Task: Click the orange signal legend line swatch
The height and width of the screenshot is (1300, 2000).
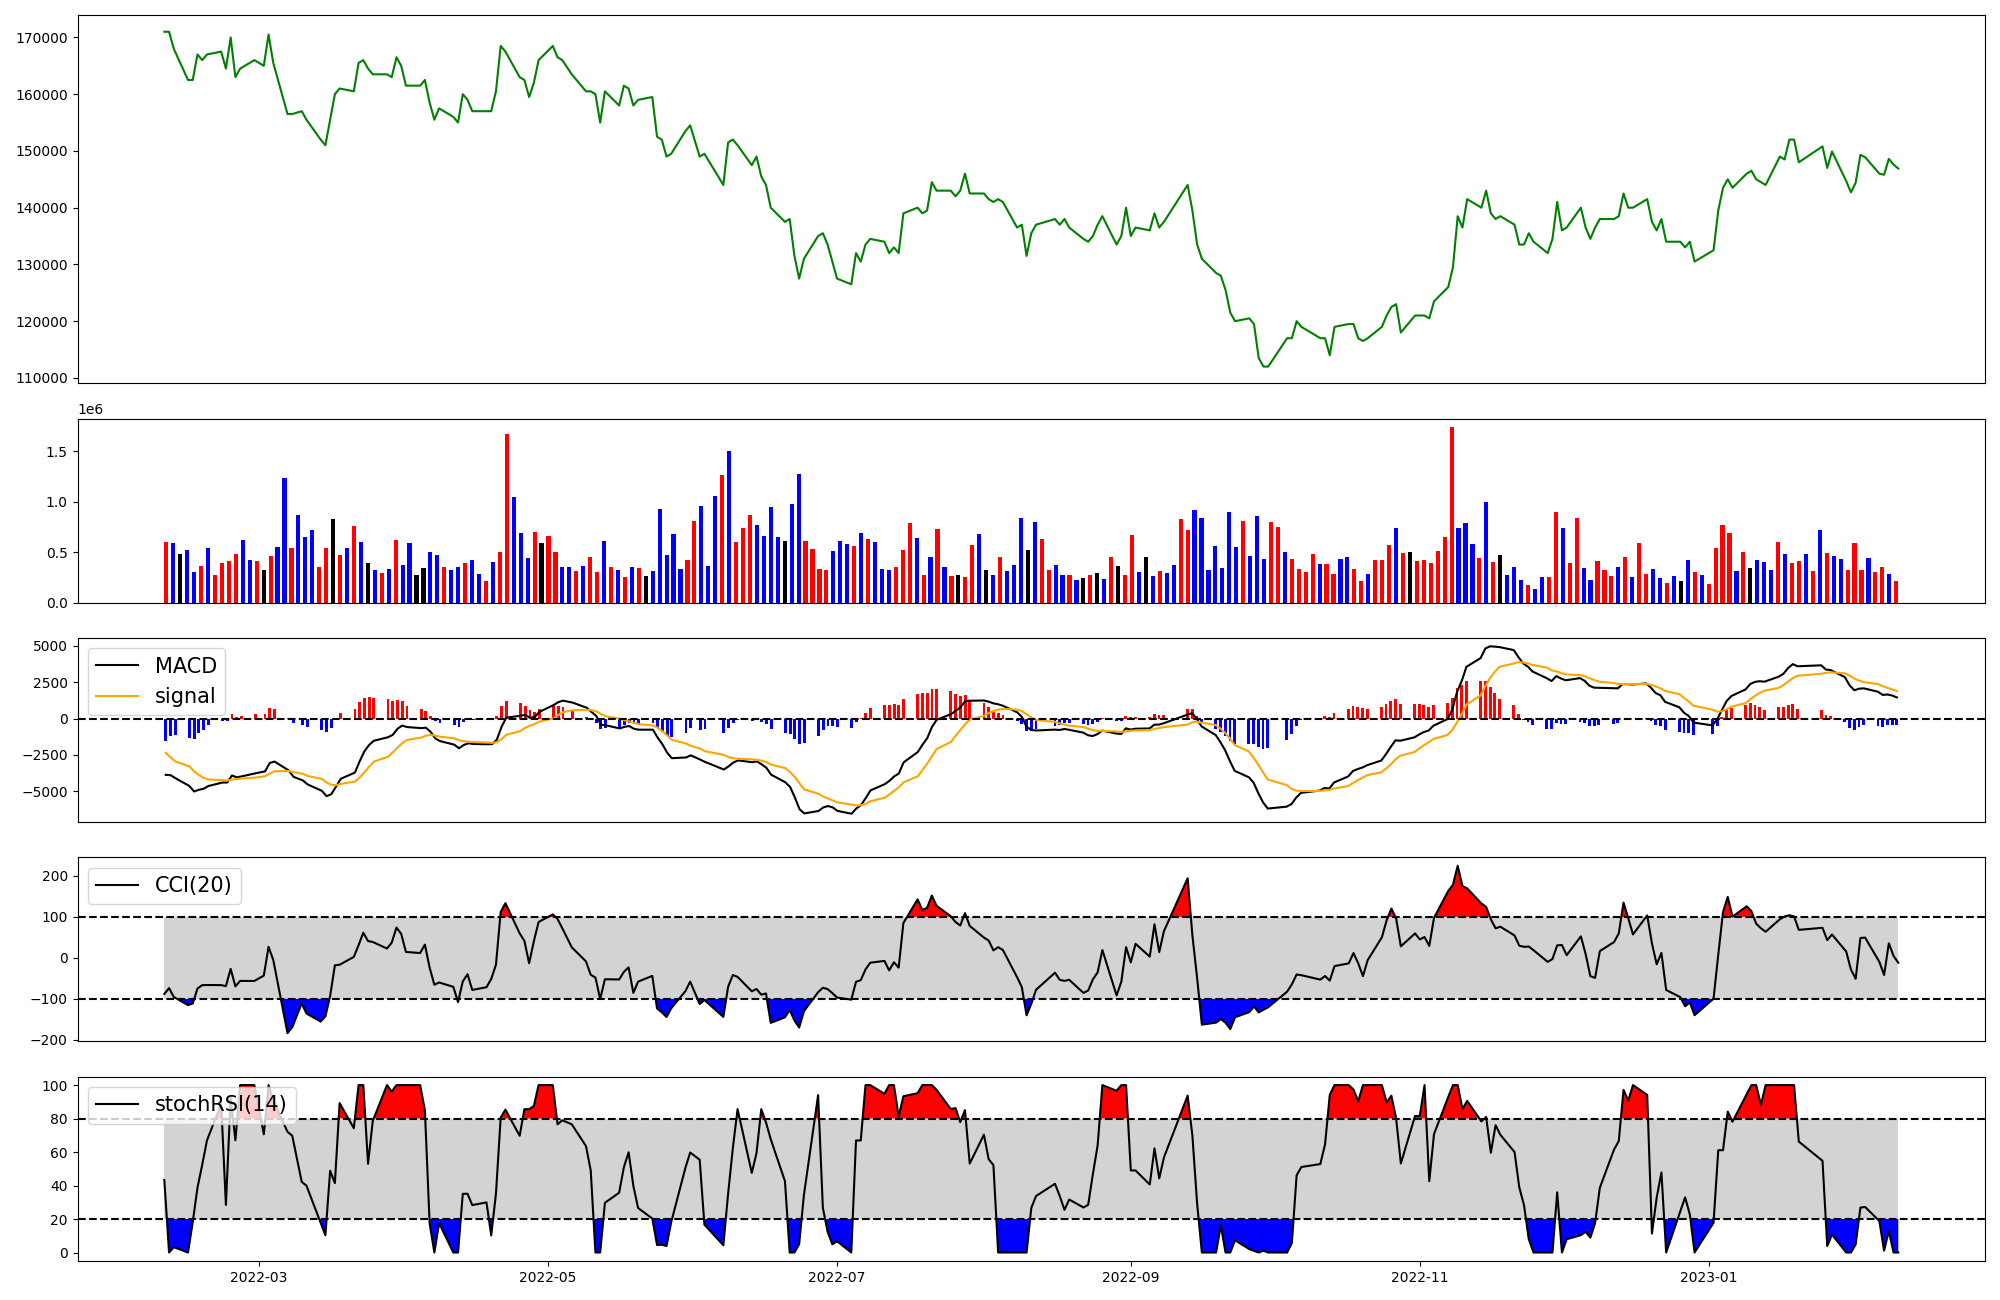Action: point(119,696)
